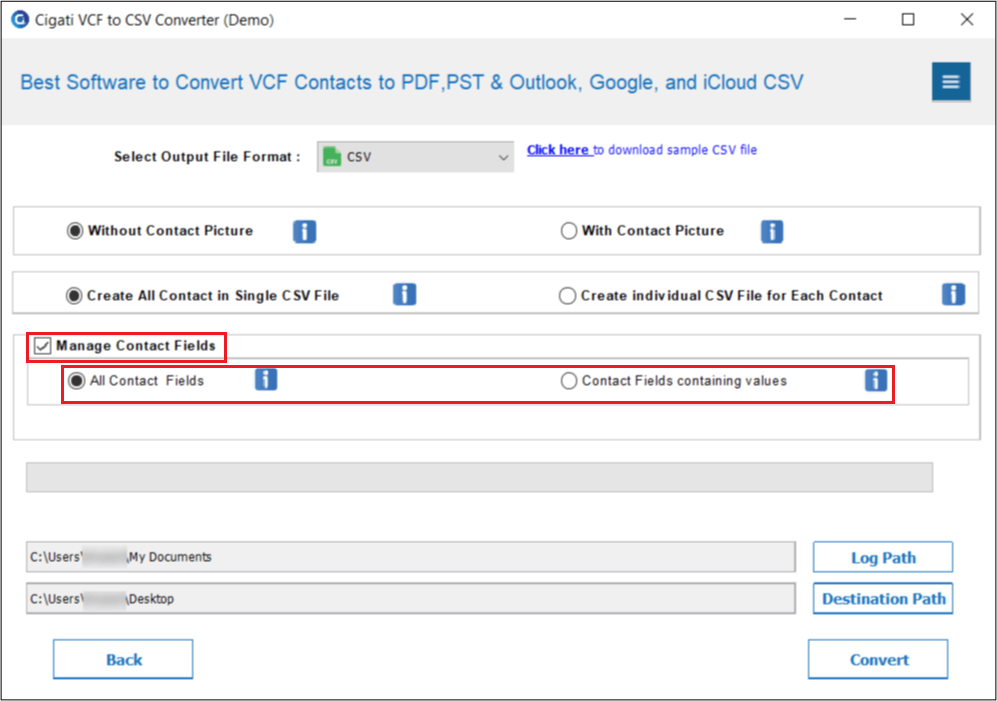This screenshot has height=701, width=997.
Task: Toggle the Manage Contact Fields checkbox
Action: pyautogui.click(x=43, y=346)
